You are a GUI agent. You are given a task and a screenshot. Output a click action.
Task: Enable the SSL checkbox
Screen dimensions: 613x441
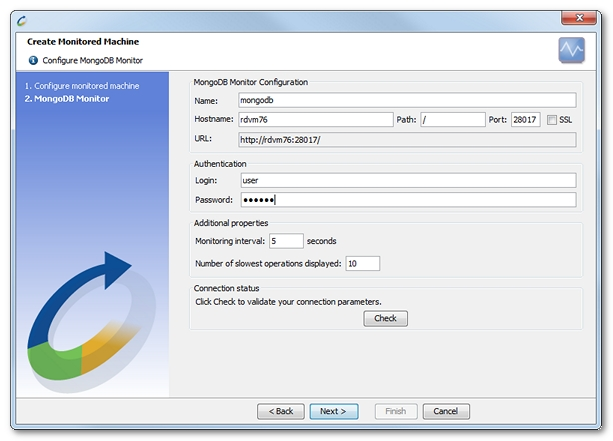pos(552,120)
